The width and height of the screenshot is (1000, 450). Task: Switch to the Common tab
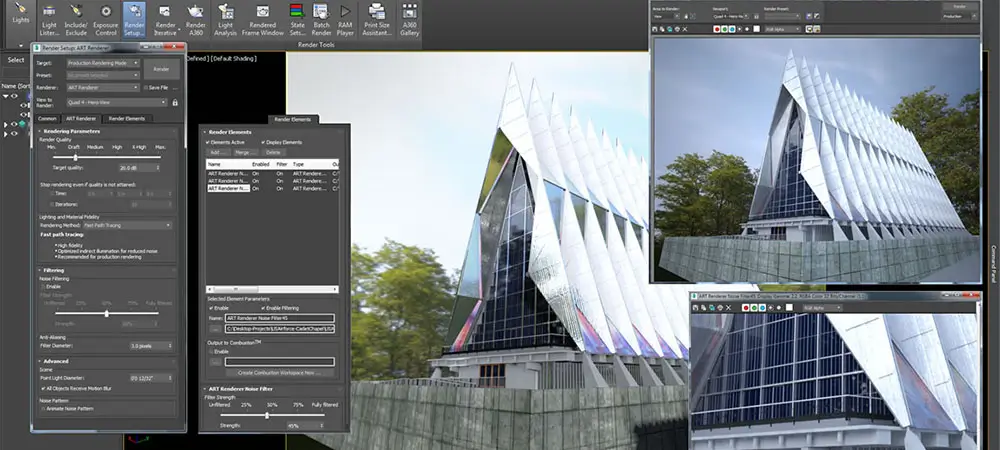pos(47,119)
